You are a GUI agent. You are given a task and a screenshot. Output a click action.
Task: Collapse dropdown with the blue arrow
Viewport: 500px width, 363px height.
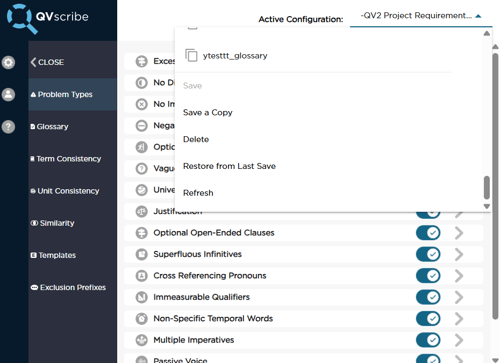[x=478, y=16]
